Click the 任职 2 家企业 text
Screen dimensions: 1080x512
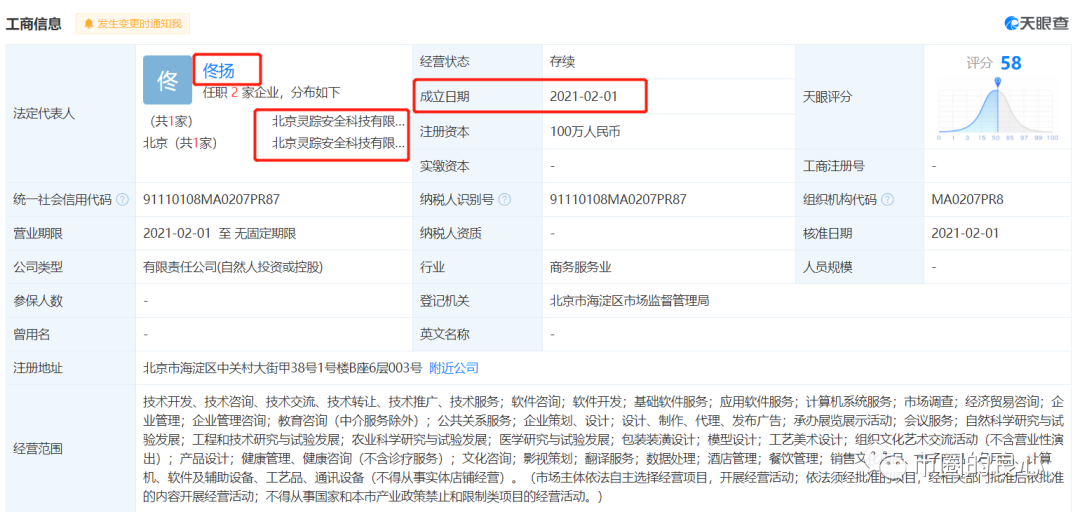[271, 92]
